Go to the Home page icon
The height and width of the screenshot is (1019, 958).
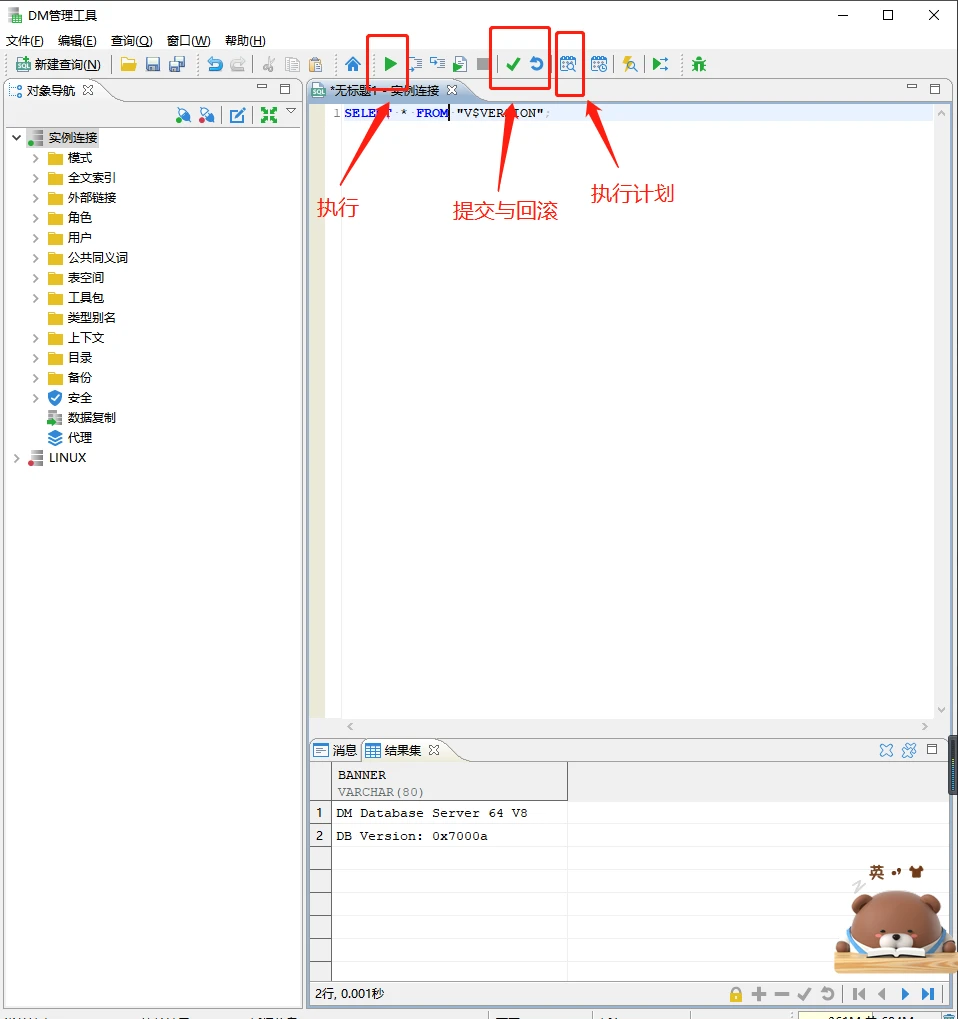pos(353,64)
